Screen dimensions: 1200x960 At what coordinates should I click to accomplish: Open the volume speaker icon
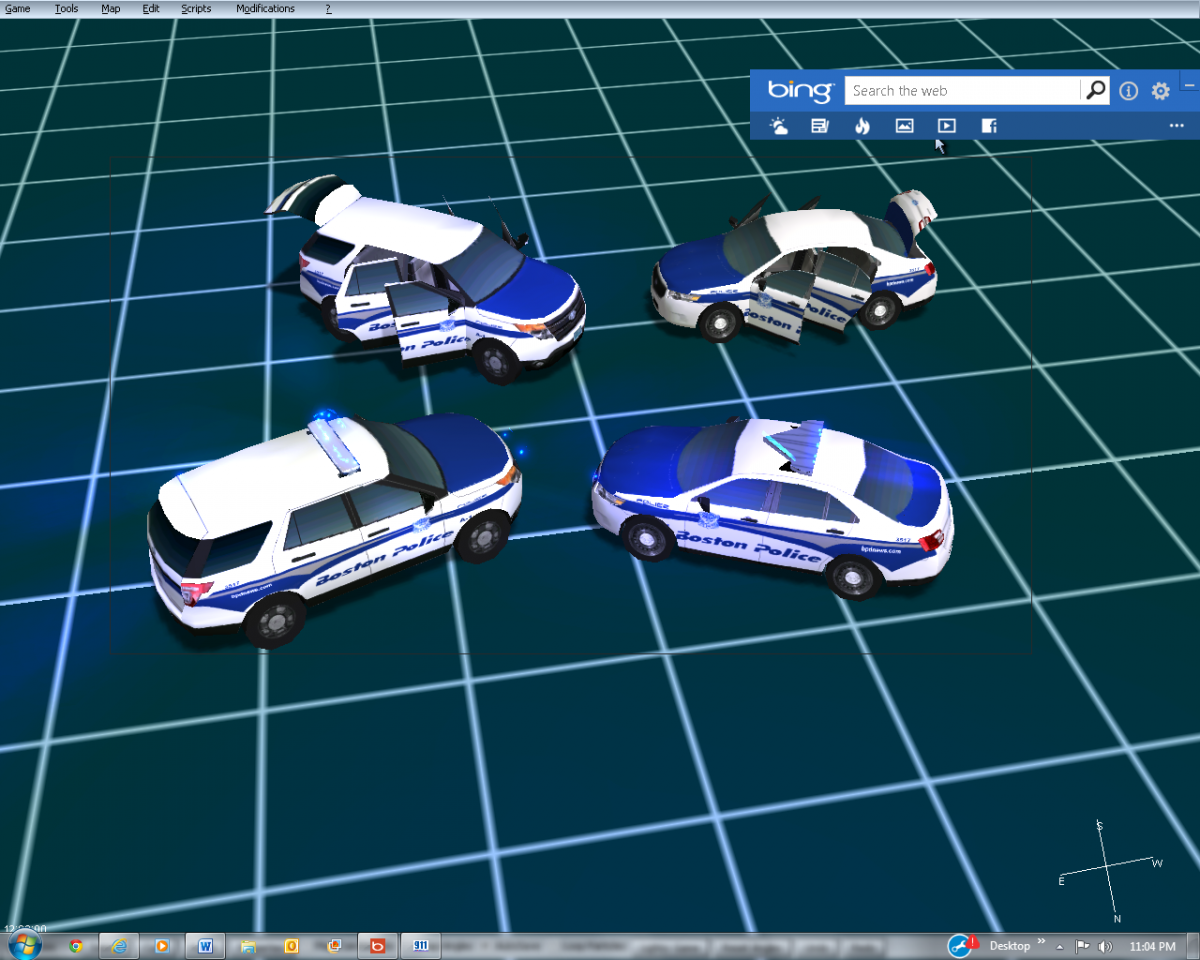tap(1105, 946)
